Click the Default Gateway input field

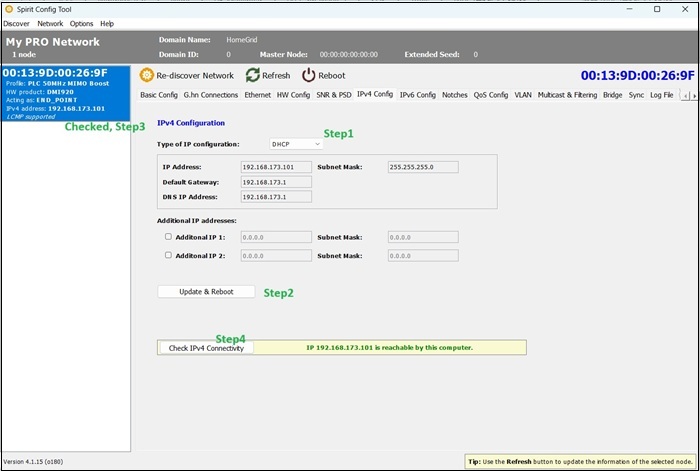[x=276, y=182]
